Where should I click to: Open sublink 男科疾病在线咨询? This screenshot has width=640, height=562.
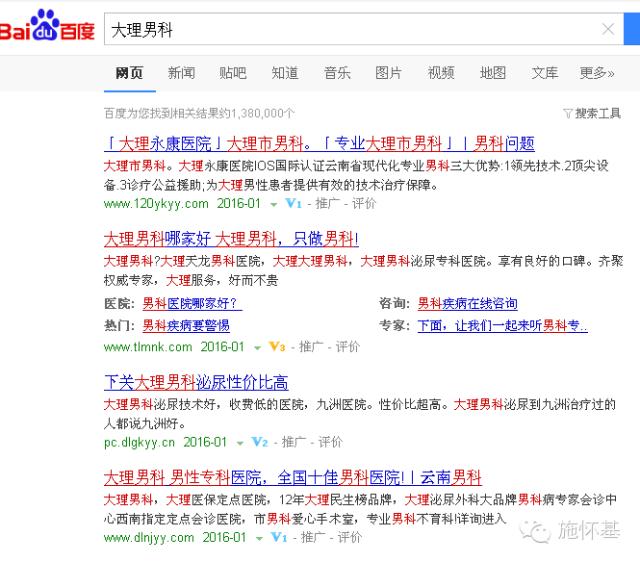[x=467, y=303]
